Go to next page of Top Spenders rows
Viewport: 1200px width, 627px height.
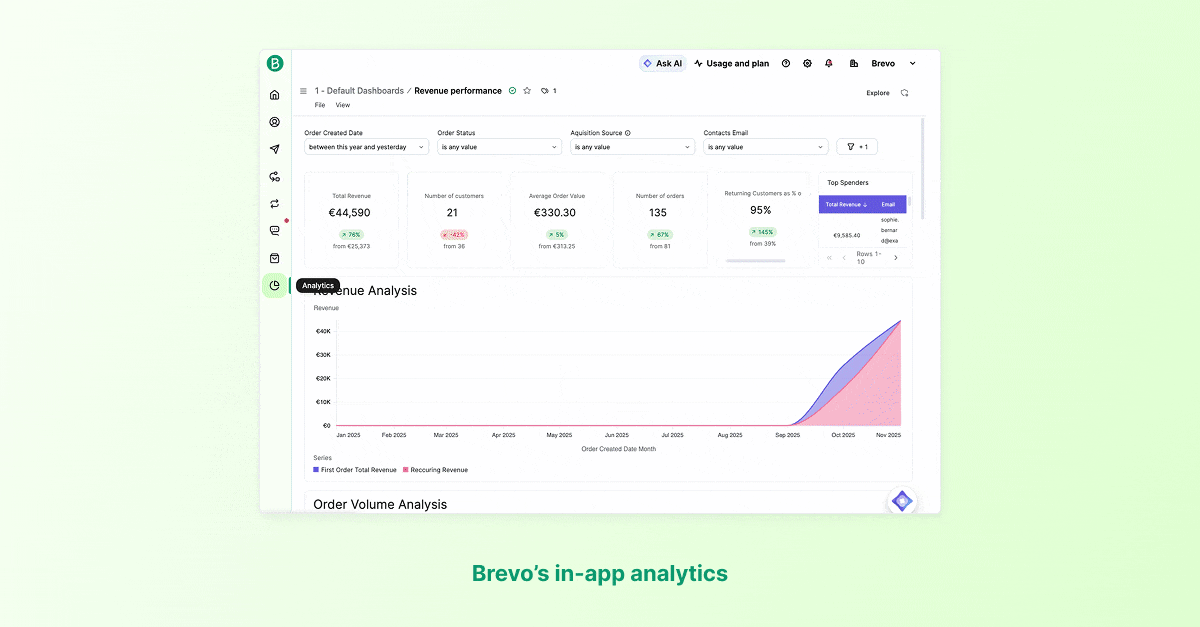pyautogui.click(x=895, y=258)
